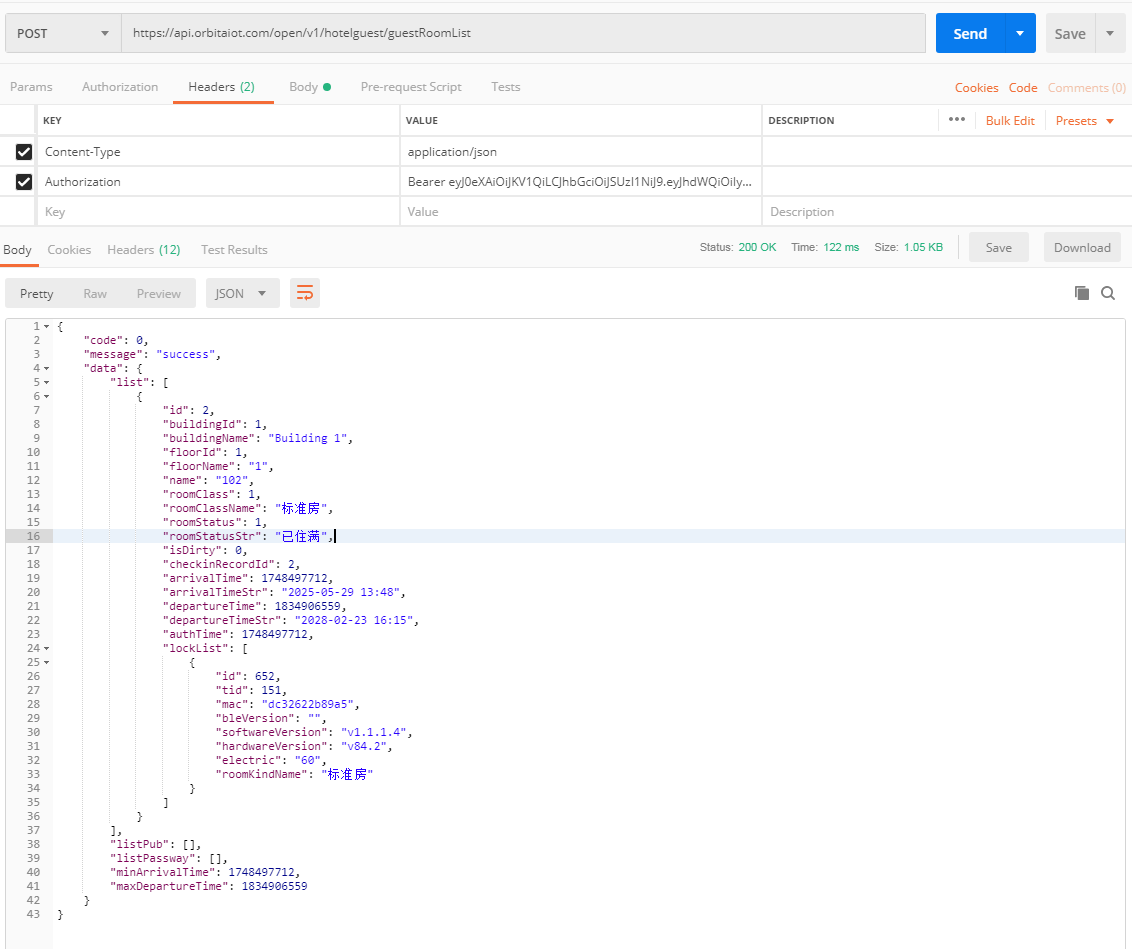The height and width of the screenshot is (949, 1132).
Task: Uncheck the Authorization header checkbox
Action: (24, 182)
